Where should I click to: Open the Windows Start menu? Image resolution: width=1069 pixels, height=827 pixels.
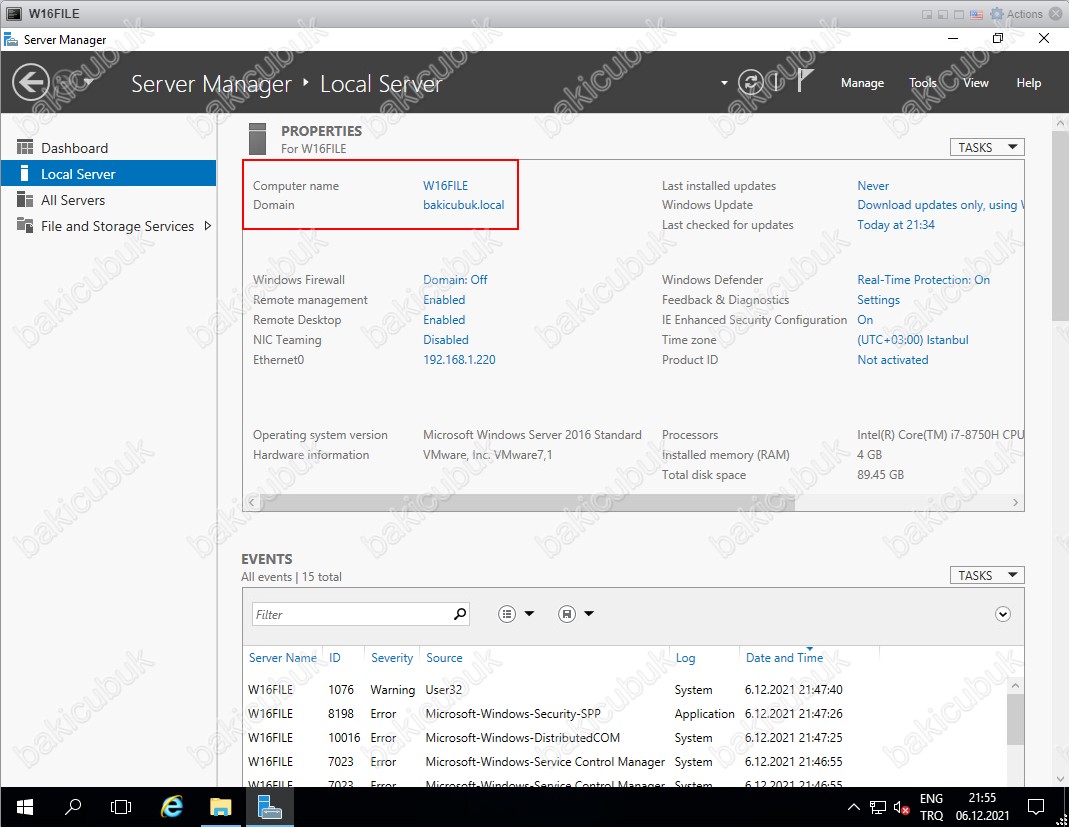coord(25,807)
